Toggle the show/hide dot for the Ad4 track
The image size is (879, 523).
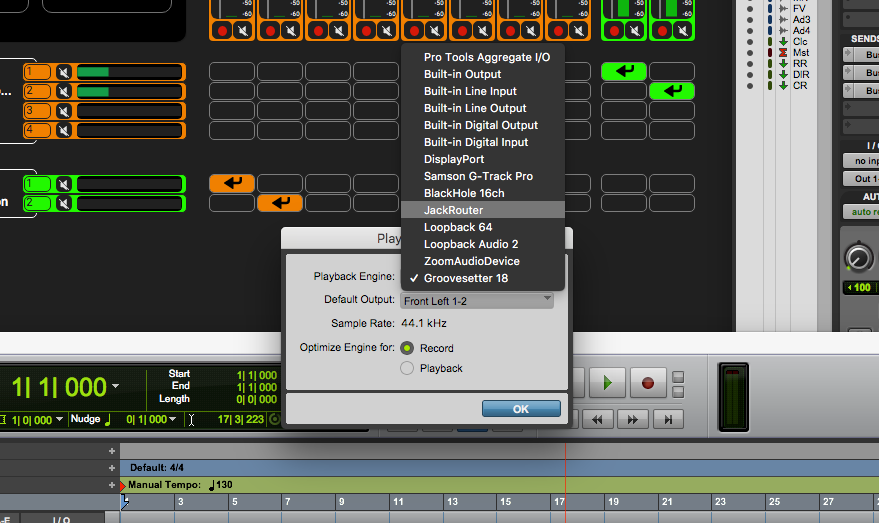click(x=750, y=31)
